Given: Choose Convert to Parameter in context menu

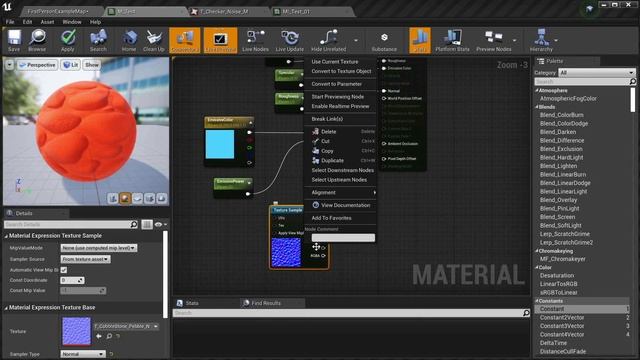Looking at the screenshot, I should click(337, 84).
